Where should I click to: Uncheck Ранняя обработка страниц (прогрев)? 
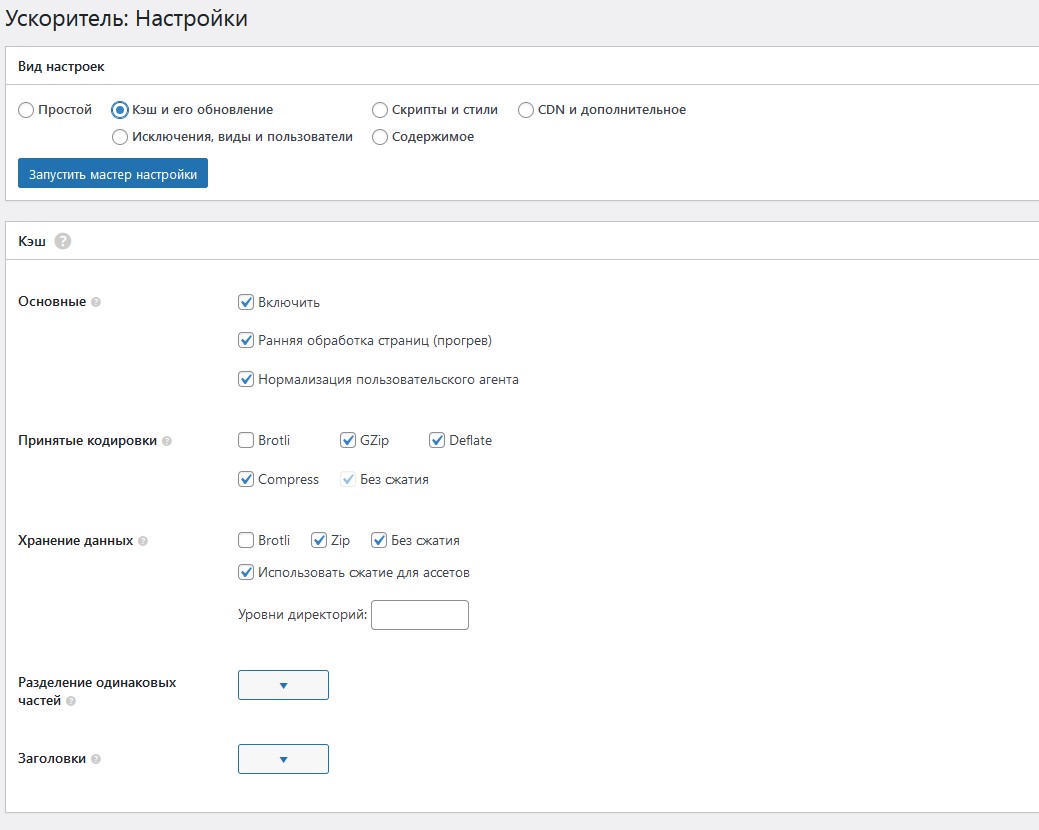(246, 340)
